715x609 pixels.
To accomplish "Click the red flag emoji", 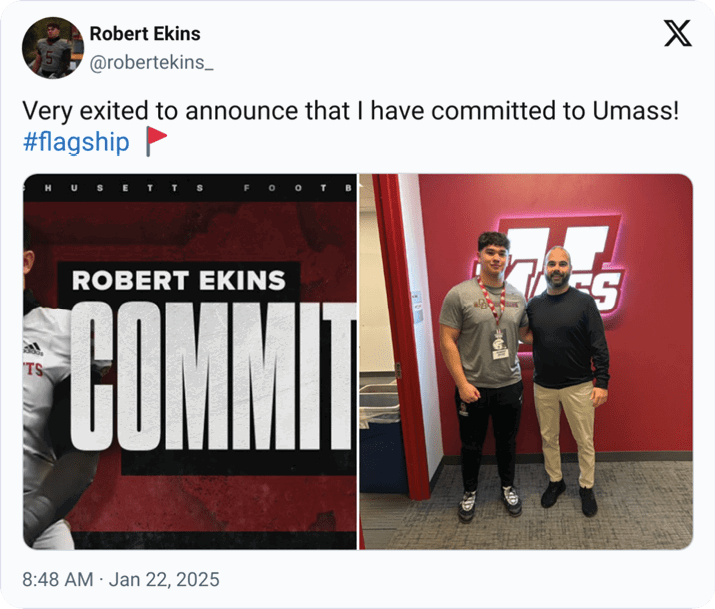I will [x=155, y=143].
